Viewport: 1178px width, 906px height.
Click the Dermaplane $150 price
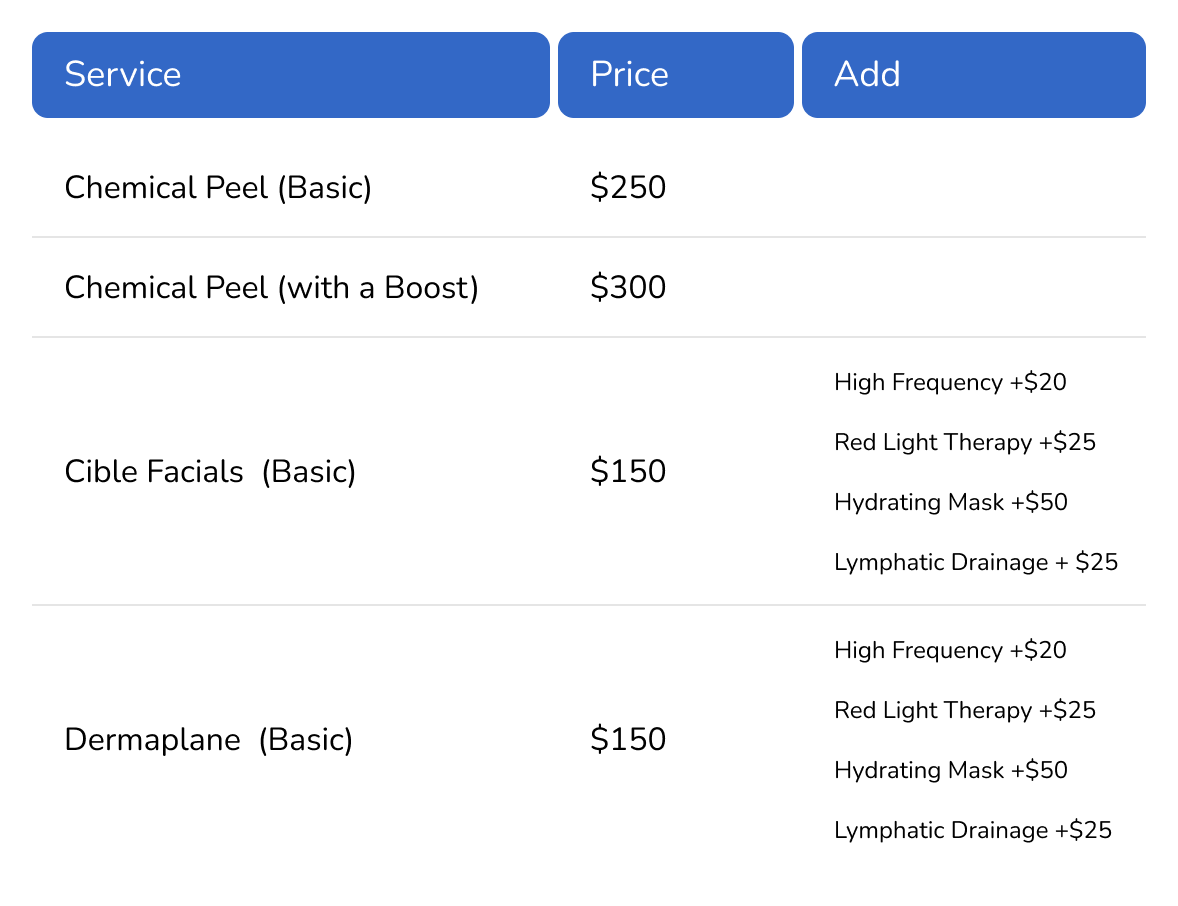pos(628,739)
